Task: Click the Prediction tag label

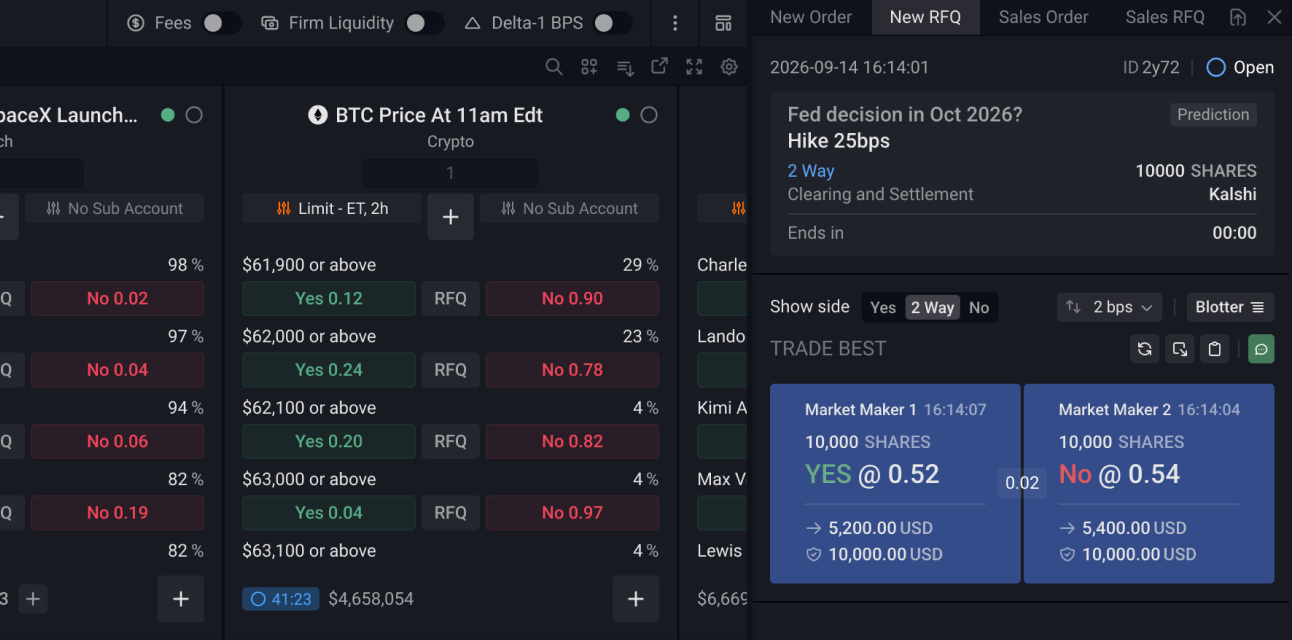Action: click(x=1213, y=114)
